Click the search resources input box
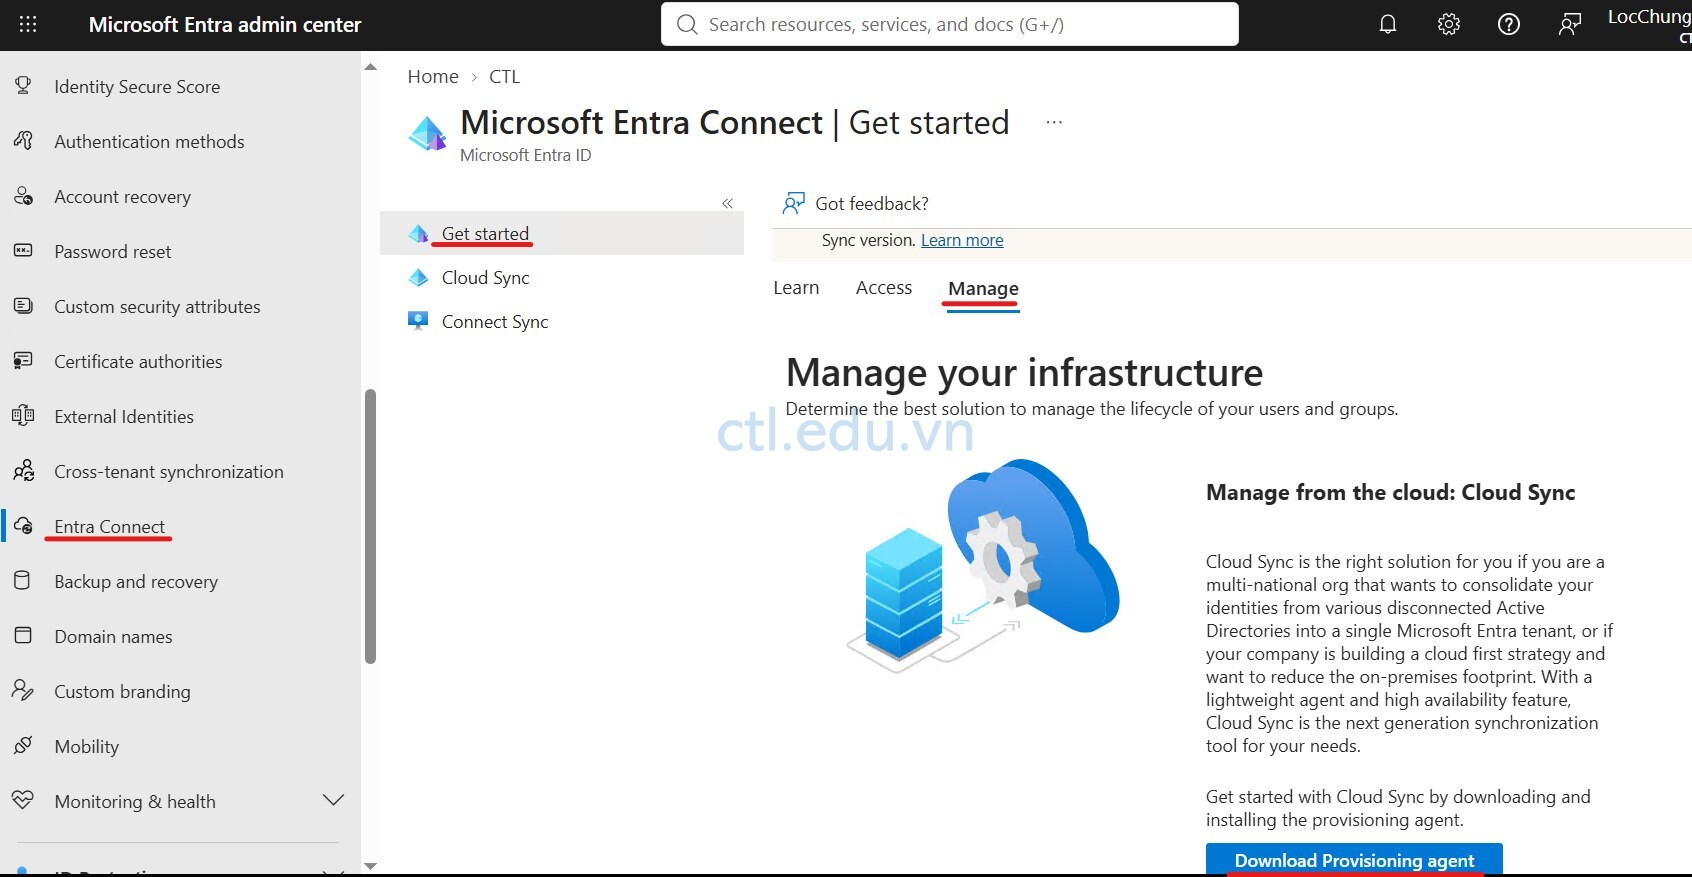The width and height of the screenshot is (1692, 877). click(x=950, y=24)
